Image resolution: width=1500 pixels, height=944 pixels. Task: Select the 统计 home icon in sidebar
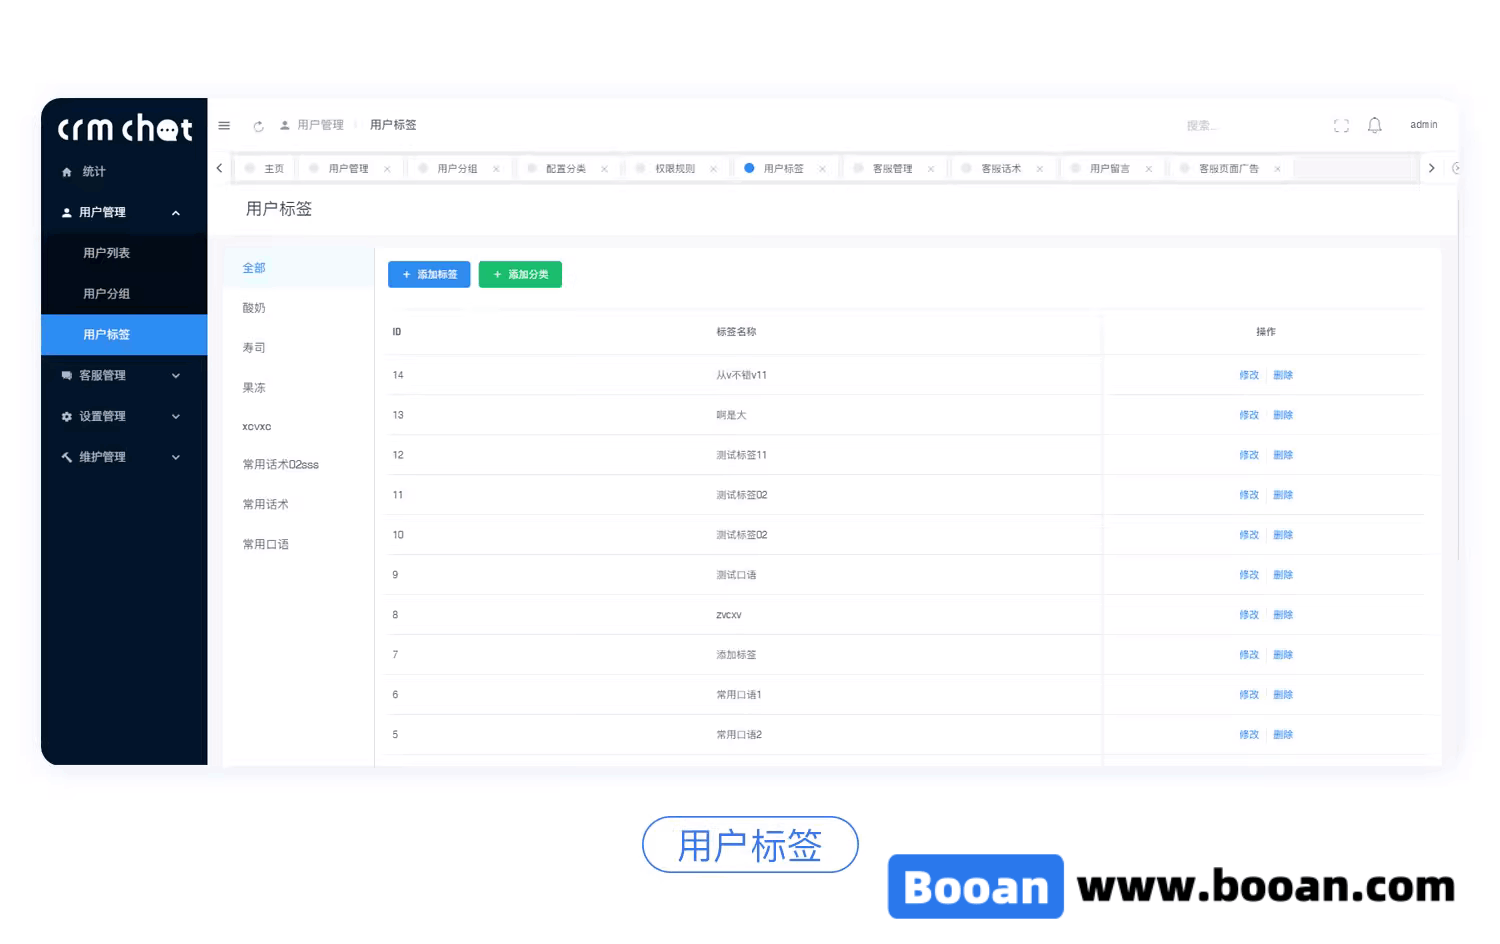coord(65,171)
